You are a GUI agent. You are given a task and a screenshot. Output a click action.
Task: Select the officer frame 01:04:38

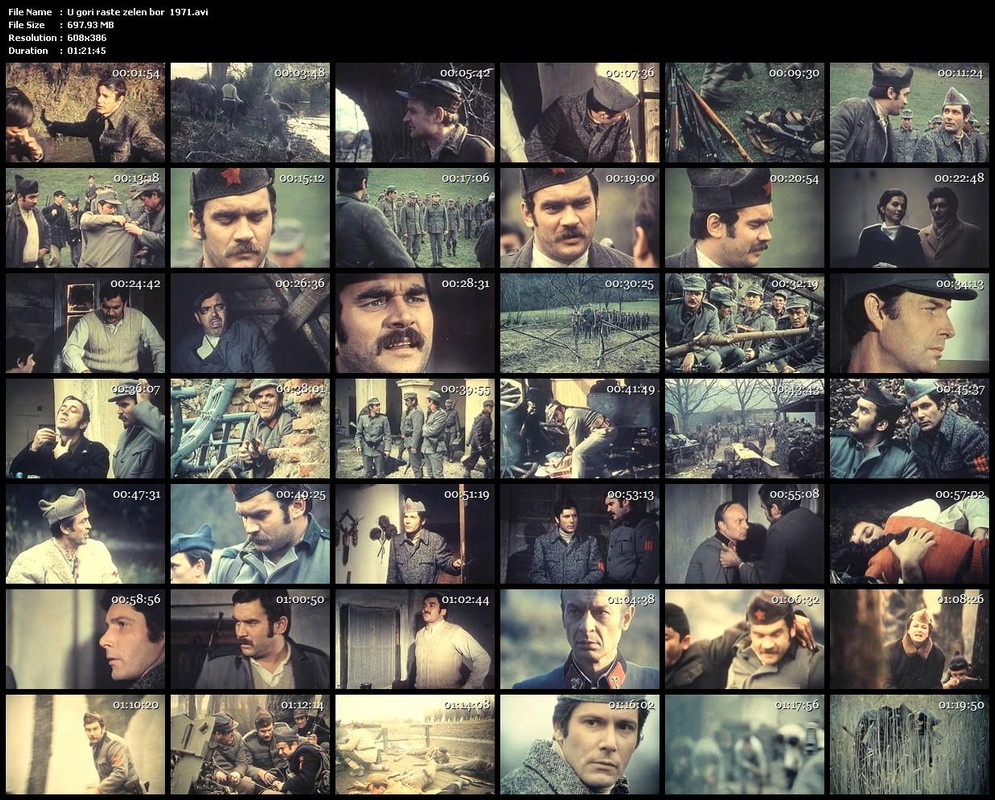click(x=579, y=639)
